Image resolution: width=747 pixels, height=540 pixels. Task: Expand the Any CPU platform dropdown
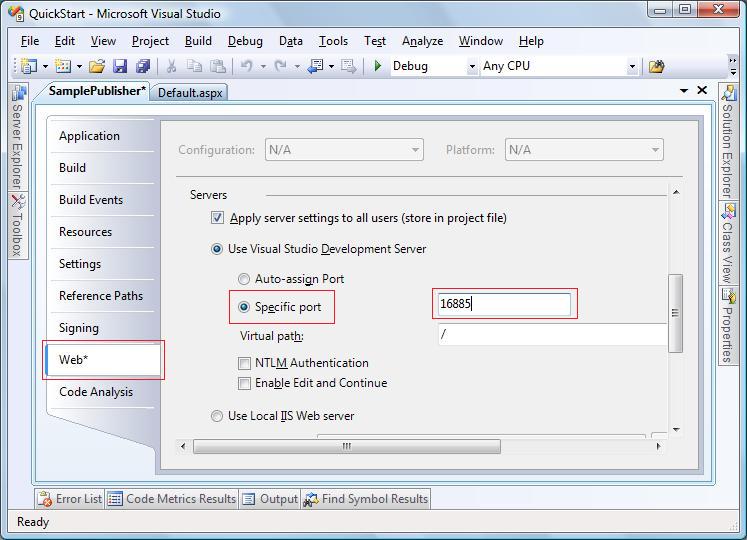pos(631,67)
